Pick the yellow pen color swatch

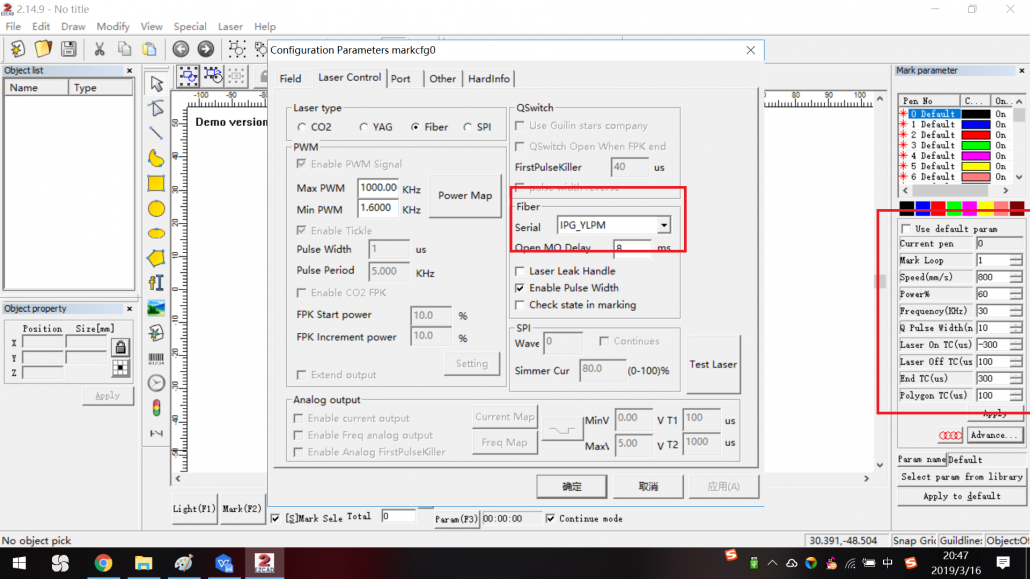click(x=987, y=209)
